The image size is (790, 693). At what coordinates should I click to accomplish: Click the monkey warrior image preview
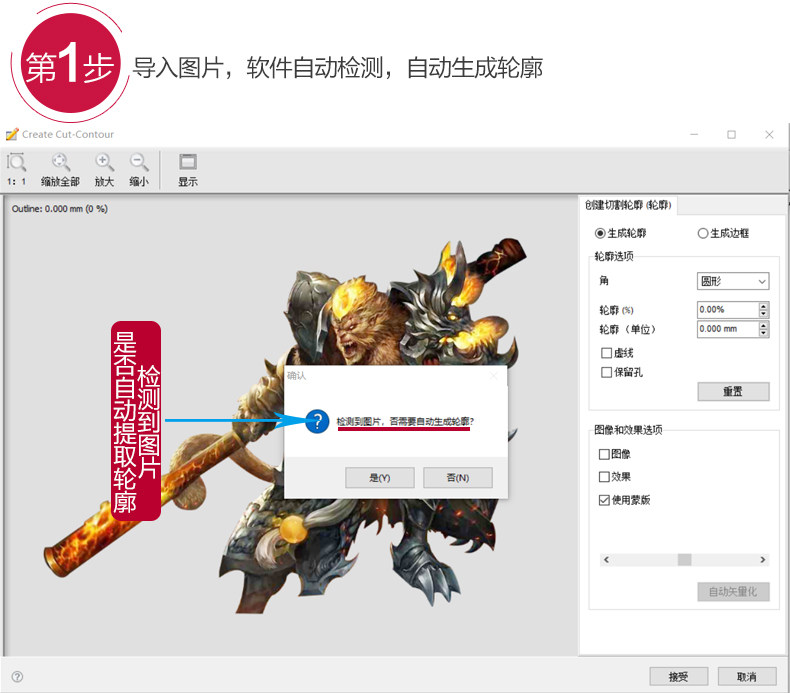pyautogui.click(x=287, y=428)
